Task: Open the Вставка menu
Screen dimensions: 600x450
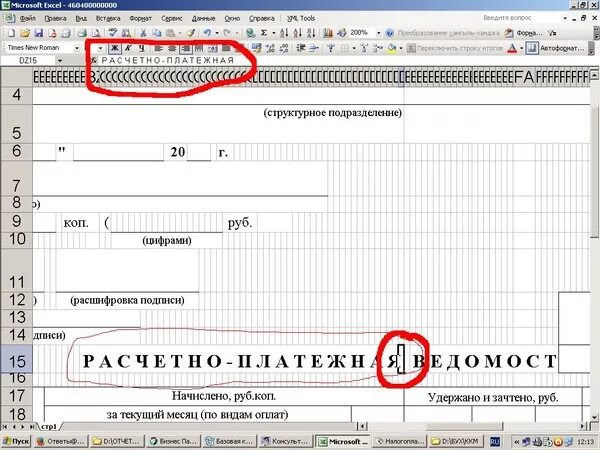Action: tap(108, 18)
